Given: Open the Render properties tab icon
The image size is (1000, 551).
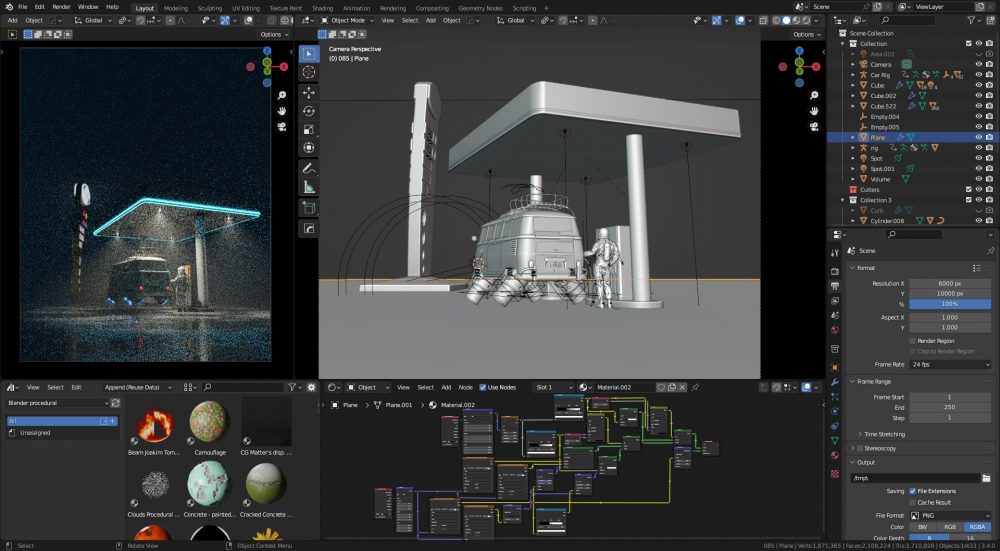Looking at the screenshot, I should 835,272.
